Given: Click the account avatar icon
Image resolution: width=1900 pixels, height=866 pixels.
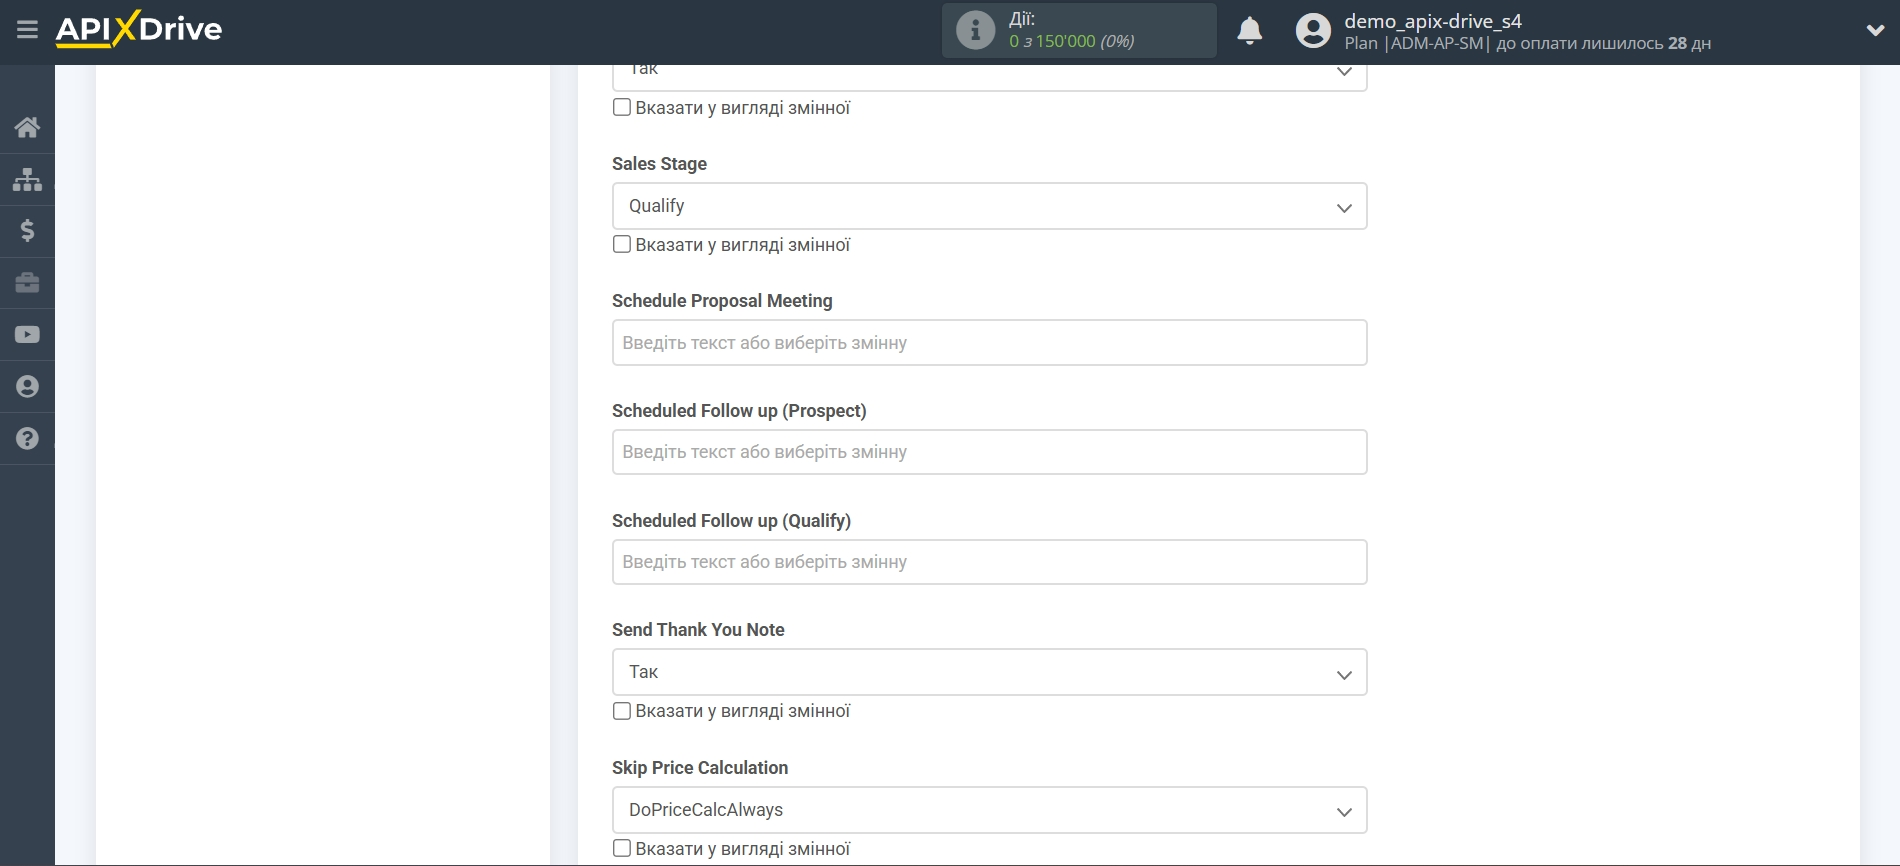Looking at the screenshot, I should pos(1313,31).
